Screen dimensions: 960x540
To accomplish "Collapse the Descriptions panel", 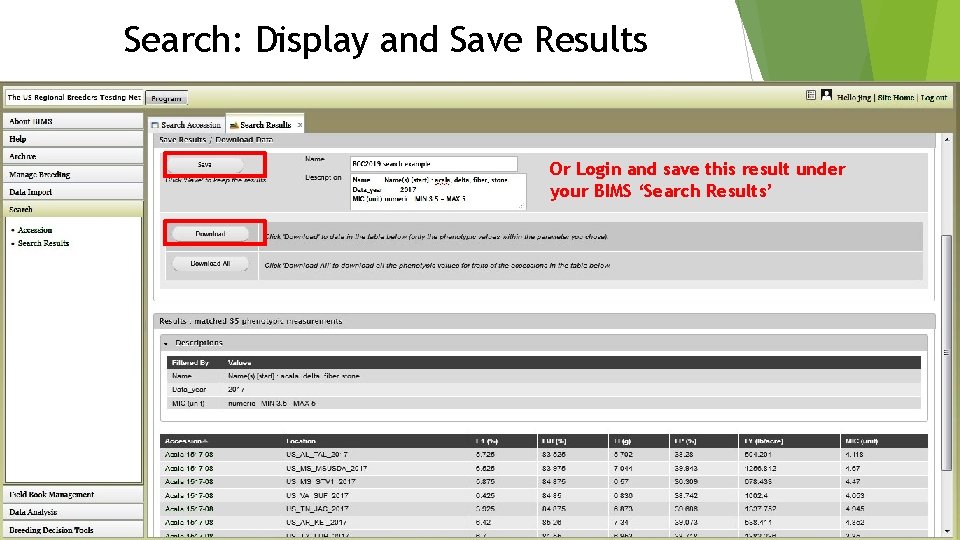I will pyautogui.click(x=166, y=343).
